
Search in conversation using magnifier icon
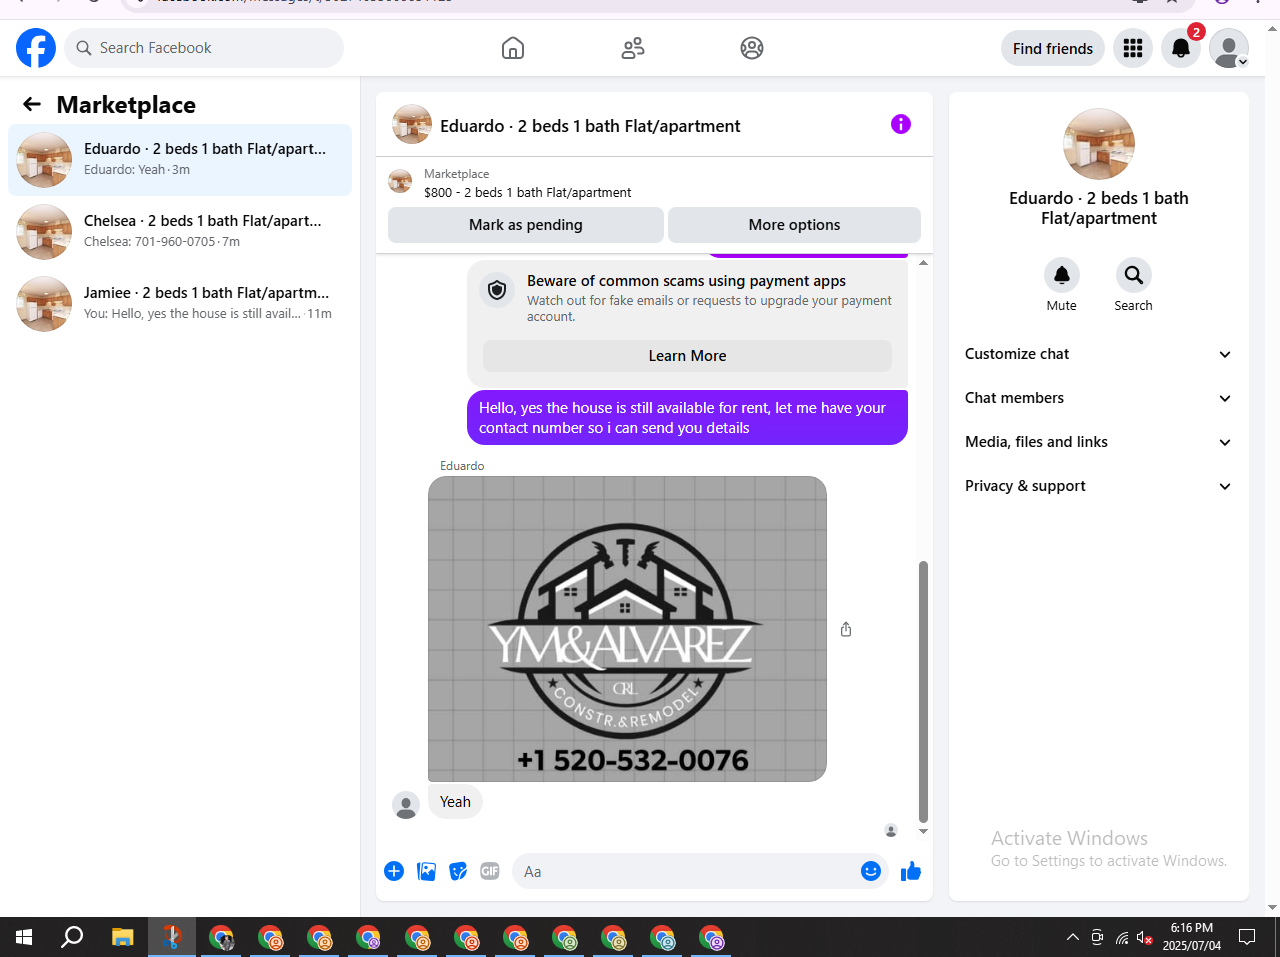pos(1134,275)
